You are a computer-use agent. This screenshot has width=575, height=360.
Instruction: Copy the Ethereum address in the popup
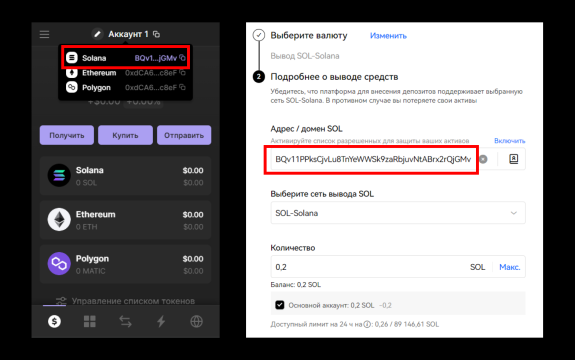point(182,73)
